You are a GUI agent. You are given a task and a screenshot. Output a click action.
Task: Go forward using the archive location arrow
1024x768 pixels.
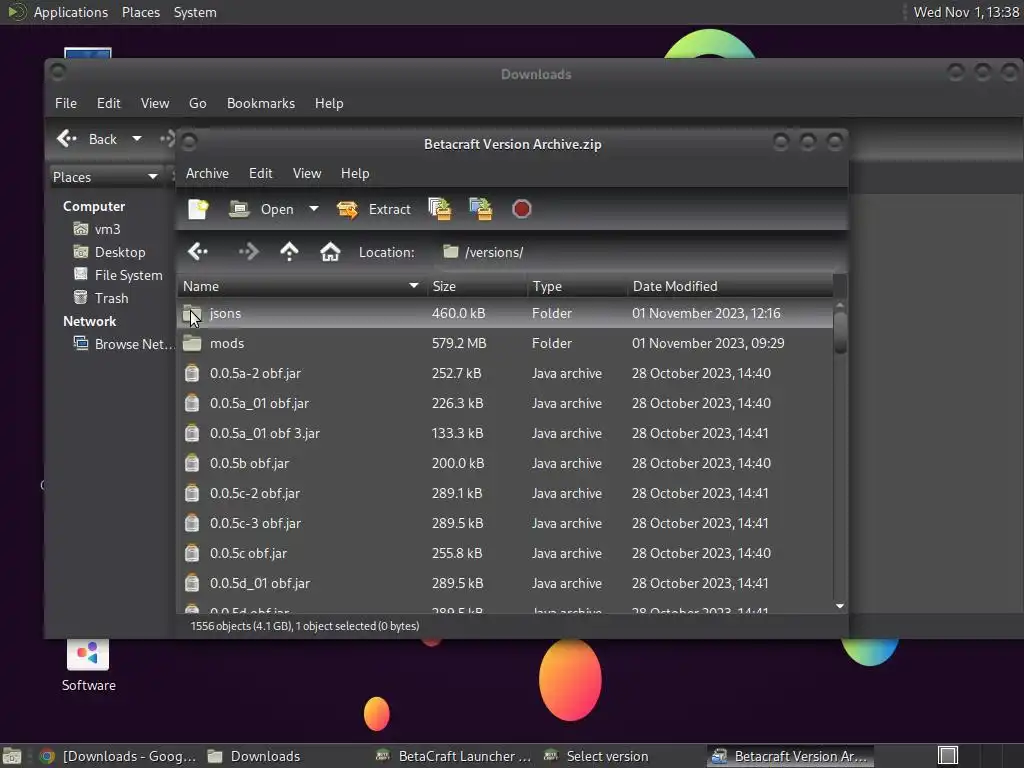(x=248, y=251)
